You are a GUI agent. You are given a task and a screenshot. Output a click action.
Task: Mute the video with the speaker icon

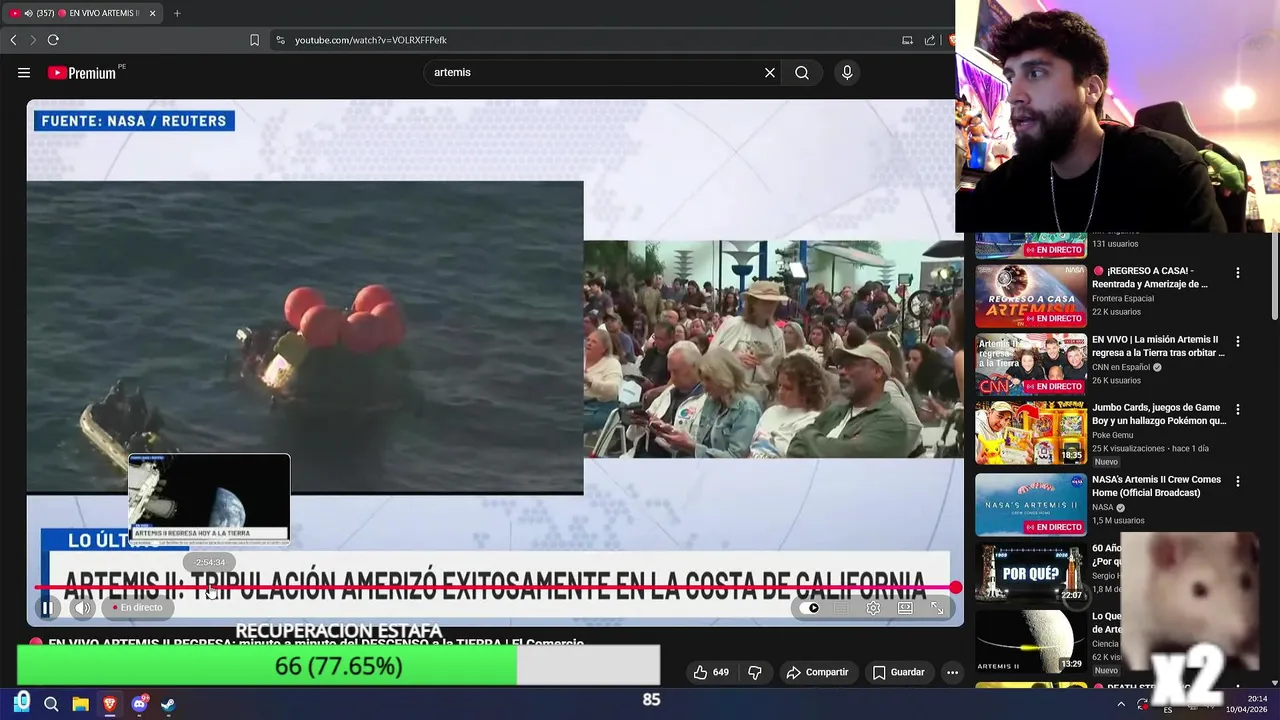(x=82, y=607)
